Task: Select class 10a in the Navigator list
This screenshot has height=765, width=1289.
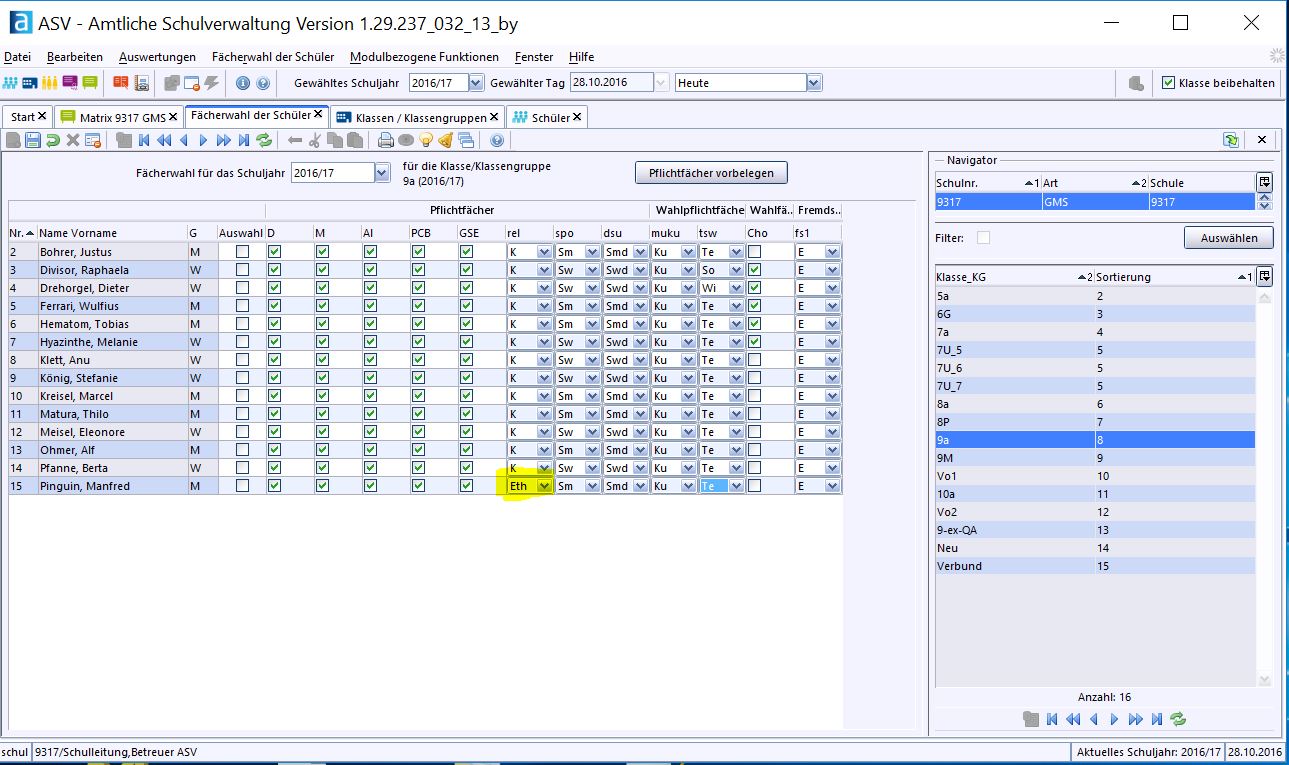Action: 1095,494
